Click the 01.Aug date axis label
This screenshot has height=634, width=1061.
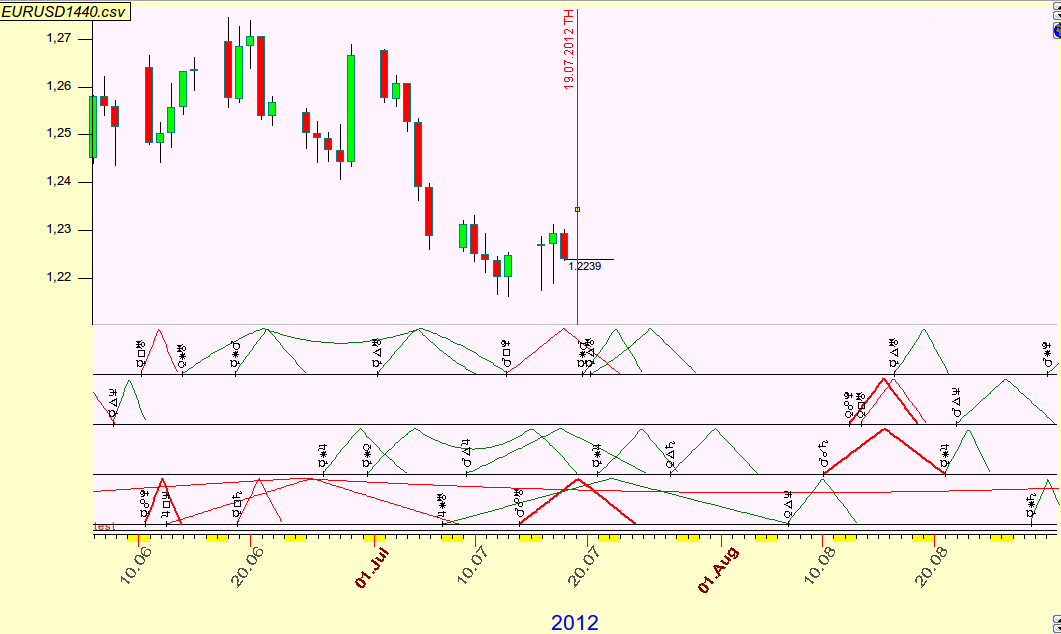(x=719, y=567)
